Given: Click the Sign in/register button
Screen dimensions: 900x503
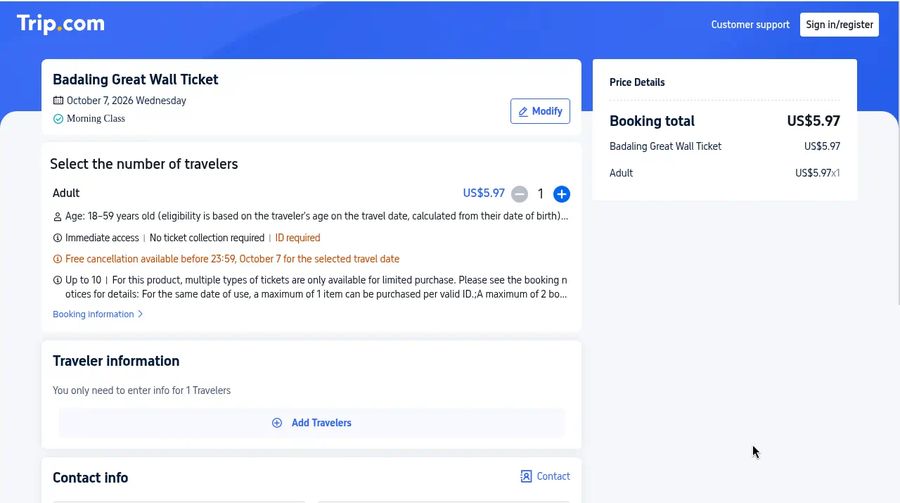Looking at the screenshot, I should (839, 25).
